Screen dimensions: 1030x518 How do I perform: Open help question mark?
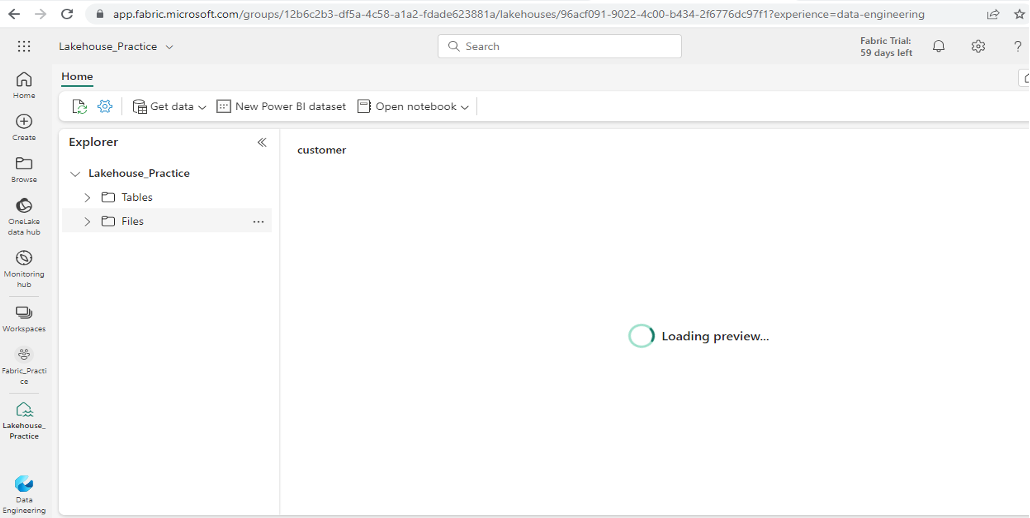(x=1018, y=46)
